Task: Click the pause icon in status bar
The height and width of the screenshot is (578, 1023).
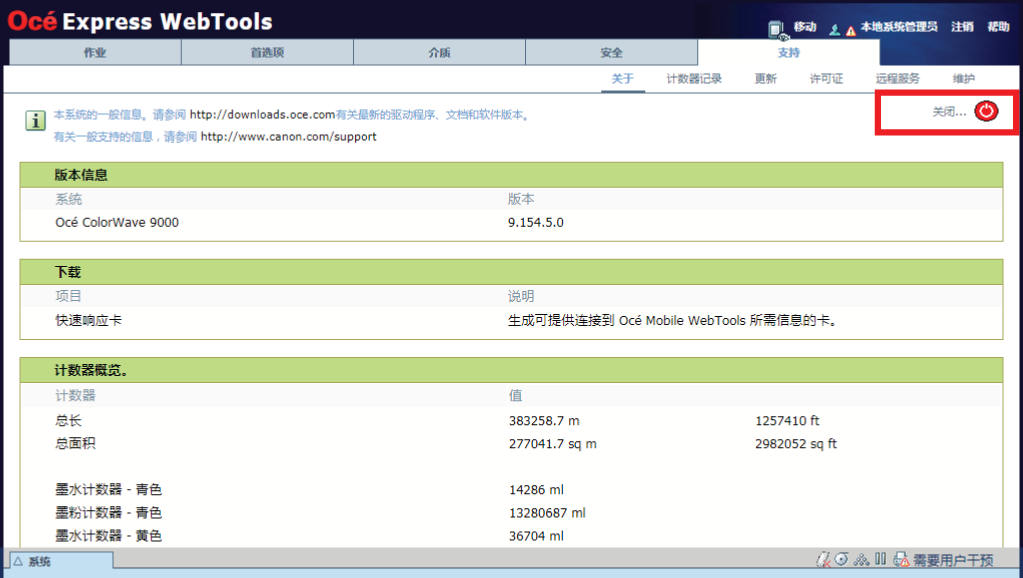Action: click(880, 559)
